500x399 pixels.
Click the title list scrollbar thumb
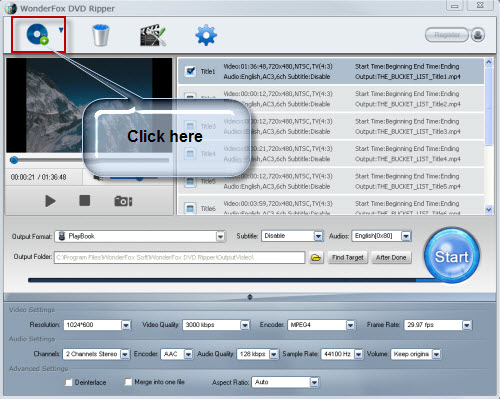point(489,107)
